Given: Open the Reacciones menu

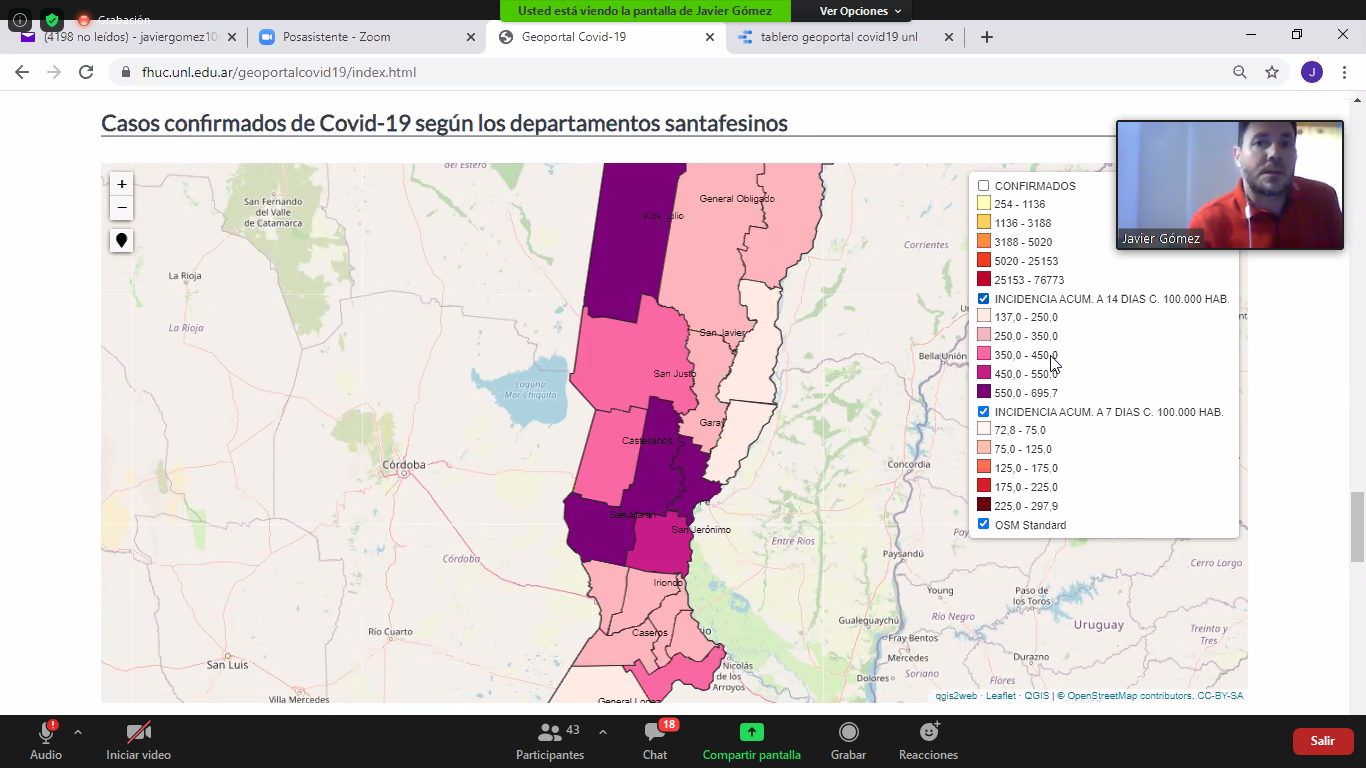Looking at the screenshot, I should [928, 740].
